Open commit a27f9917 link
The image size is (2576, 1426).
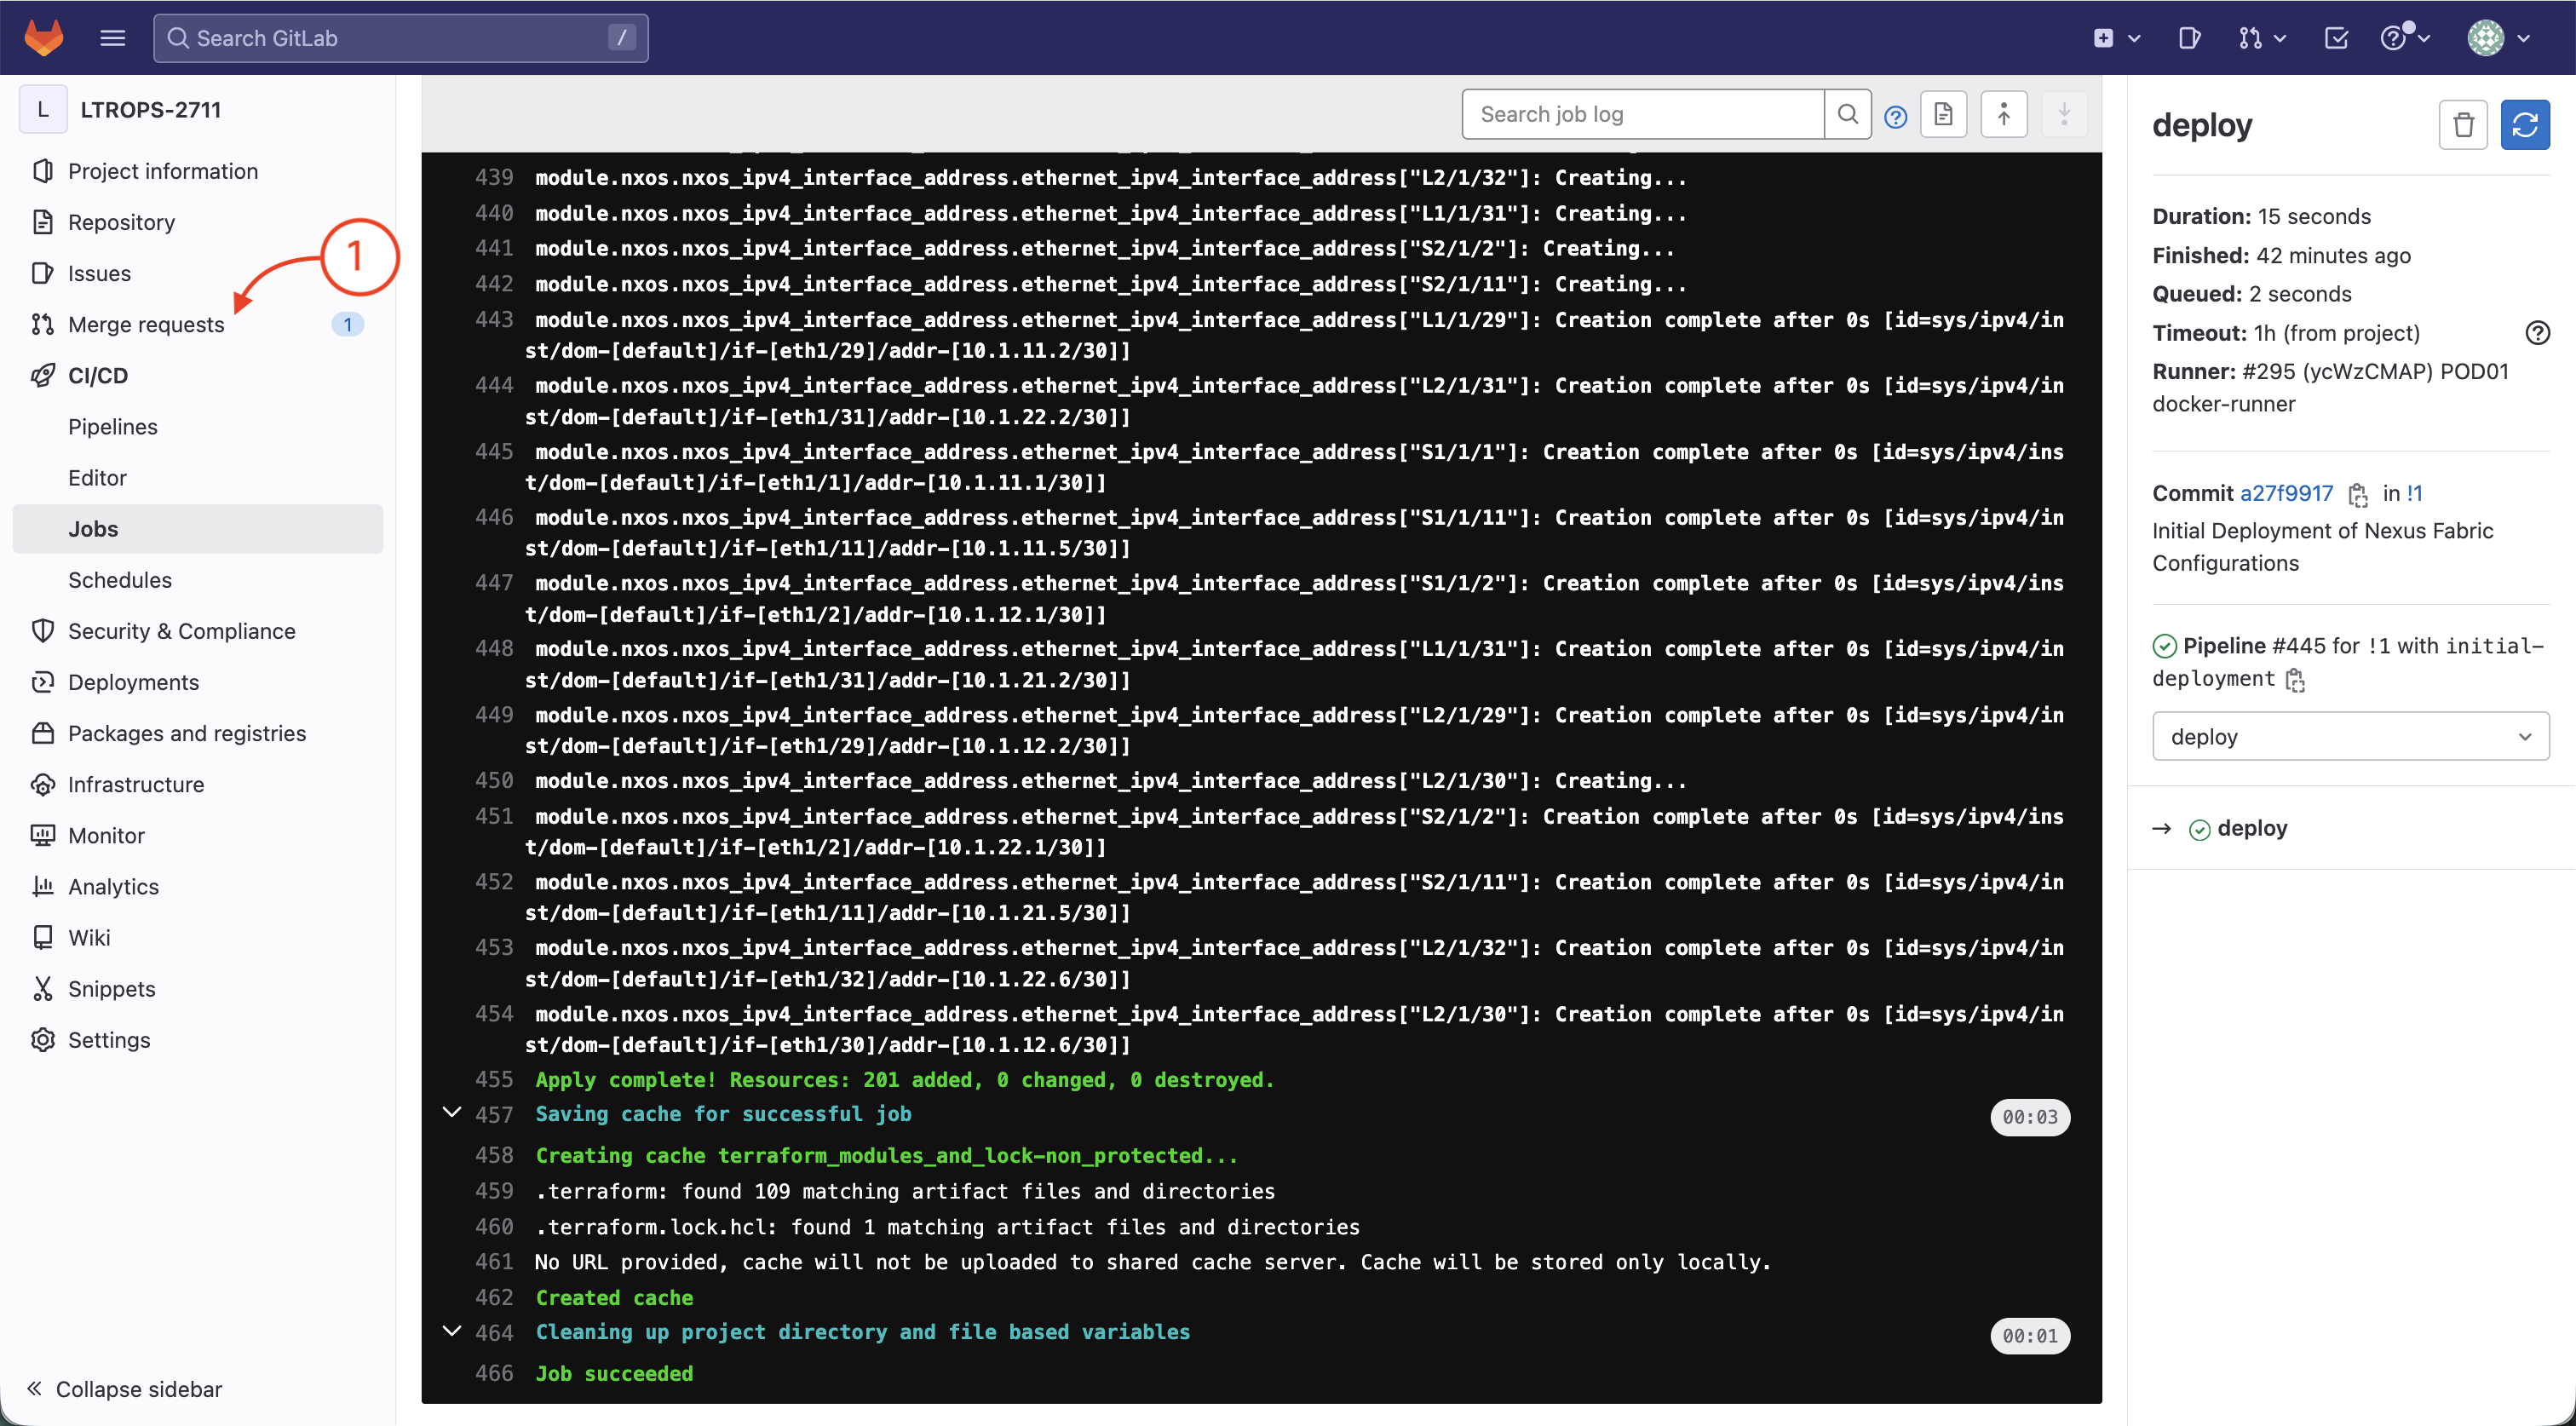pyautogui.click(x=2286, y=493)
